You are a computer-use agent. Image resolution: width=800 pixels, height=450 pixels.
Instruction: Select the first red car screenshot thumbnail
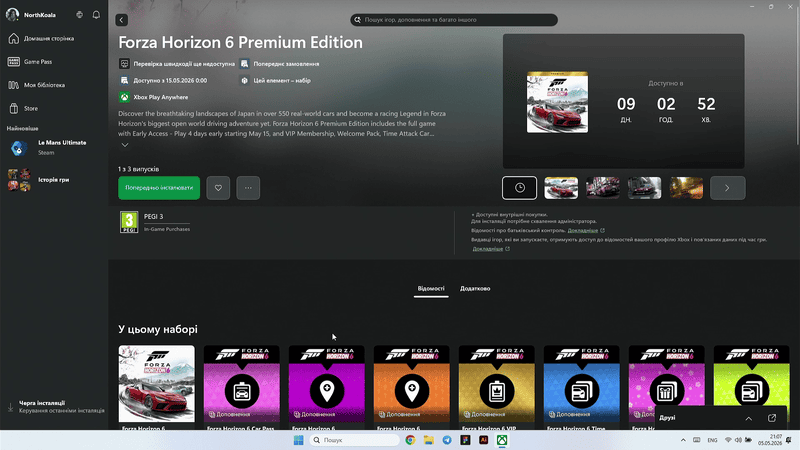[x=561, y=188]
